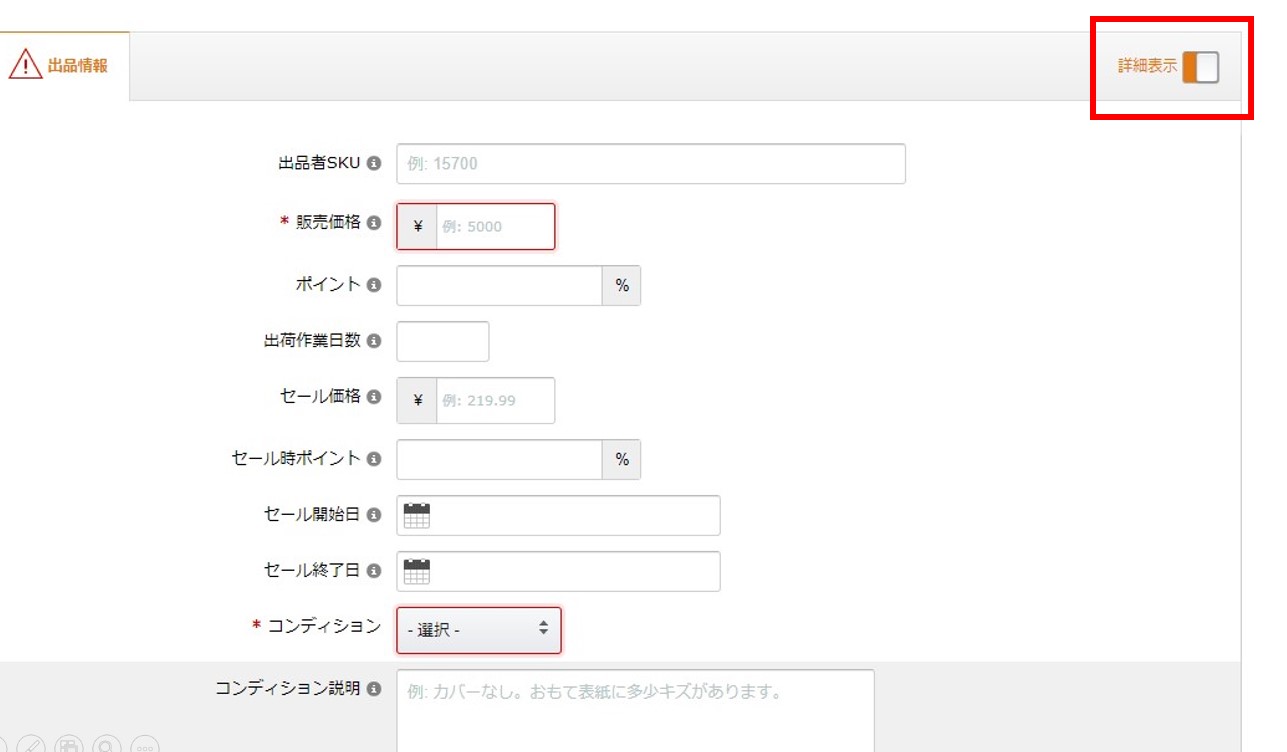
Task: Click info icon next to 販売価格
Action: coord(374,222)
